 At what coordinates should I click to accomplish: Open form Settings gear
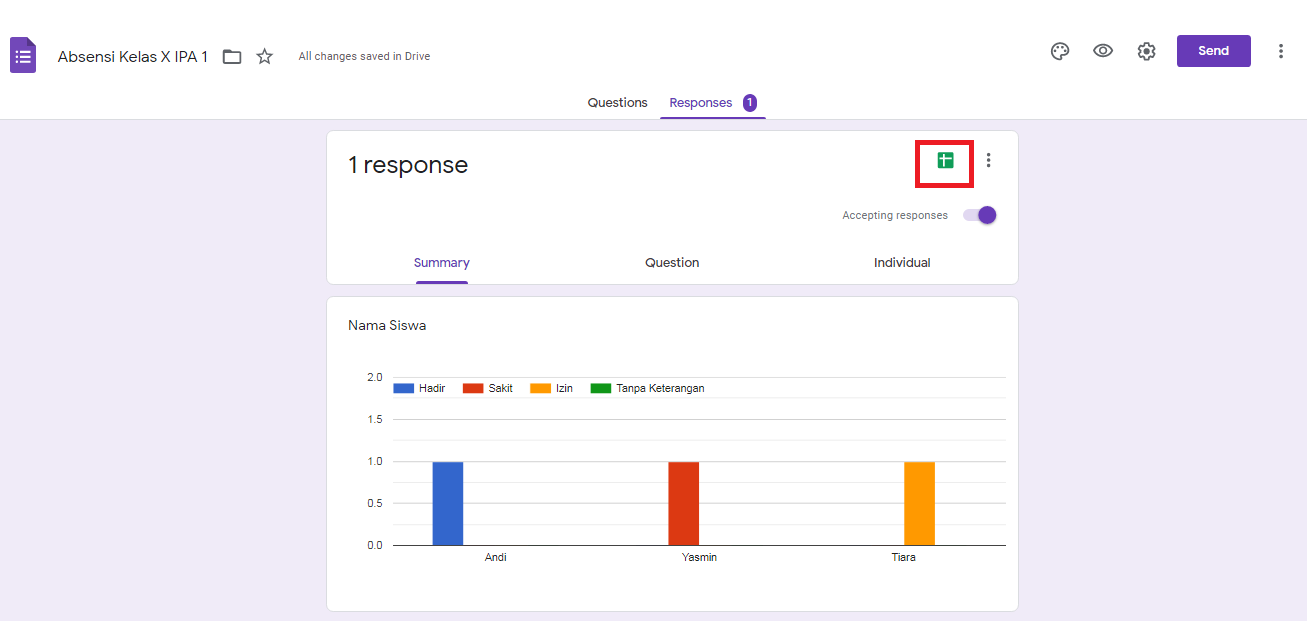coord(1146,50)
